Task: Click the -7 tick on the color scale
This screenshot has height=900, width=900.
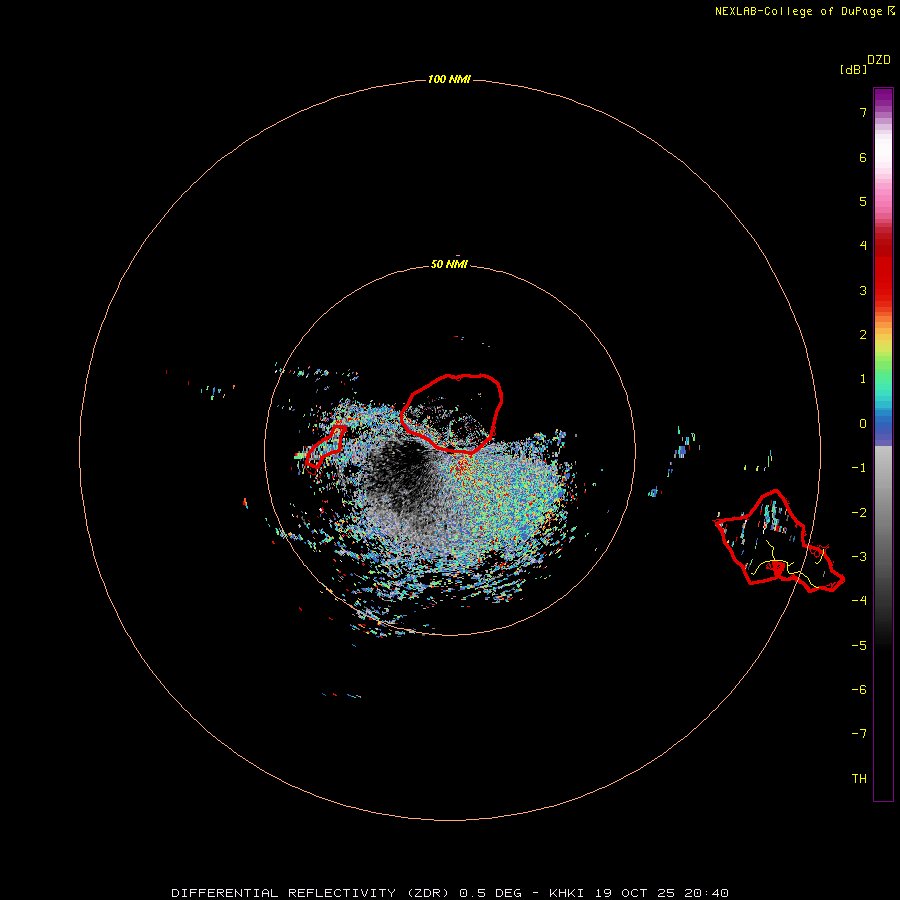Action: click(859, 734)
